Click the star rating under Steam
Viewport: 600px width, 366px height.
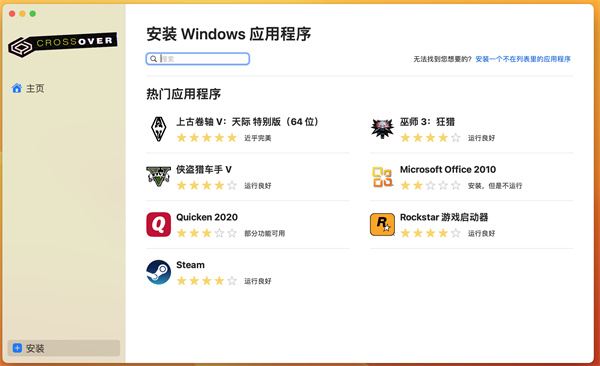tap(207, 281)
